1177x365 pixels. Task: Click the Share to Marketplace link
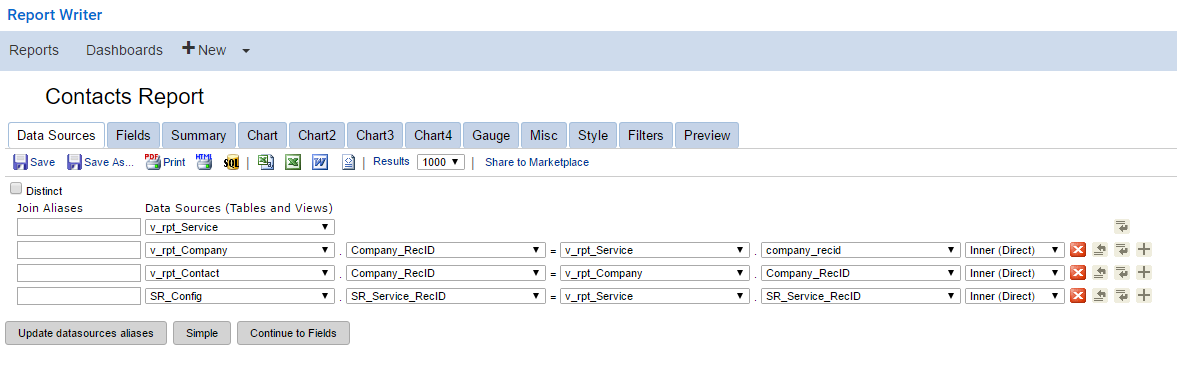537,162
